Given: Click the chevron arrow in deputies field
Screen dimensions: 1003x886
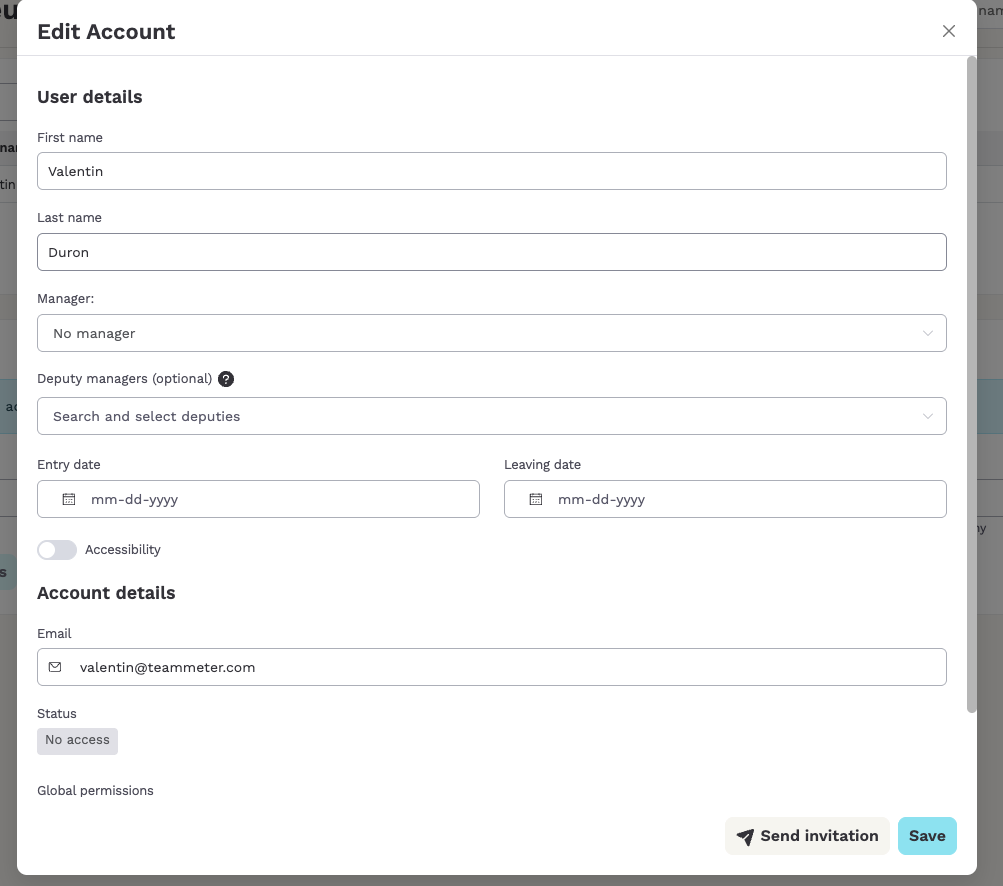Looking at the screenshot, I should 928,416.
